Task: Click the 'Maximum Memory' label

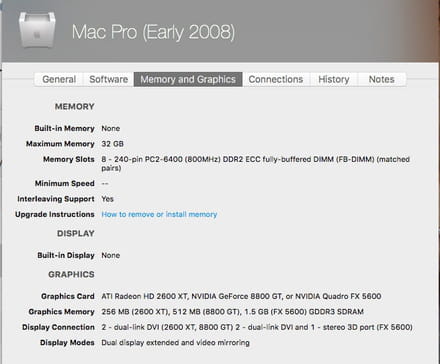Action: tap(60, 144)
